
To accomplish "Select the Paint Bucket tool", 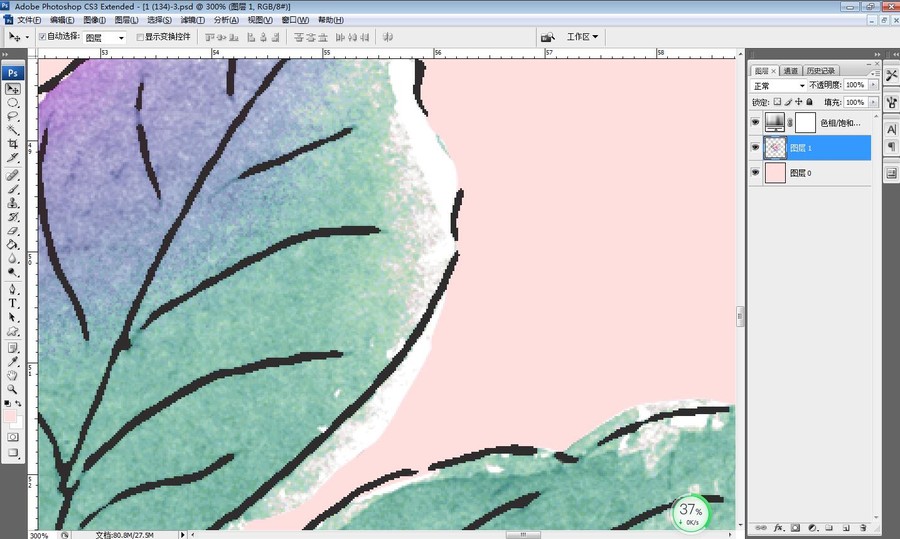I will pyautogui.click(x=13, y=245).
